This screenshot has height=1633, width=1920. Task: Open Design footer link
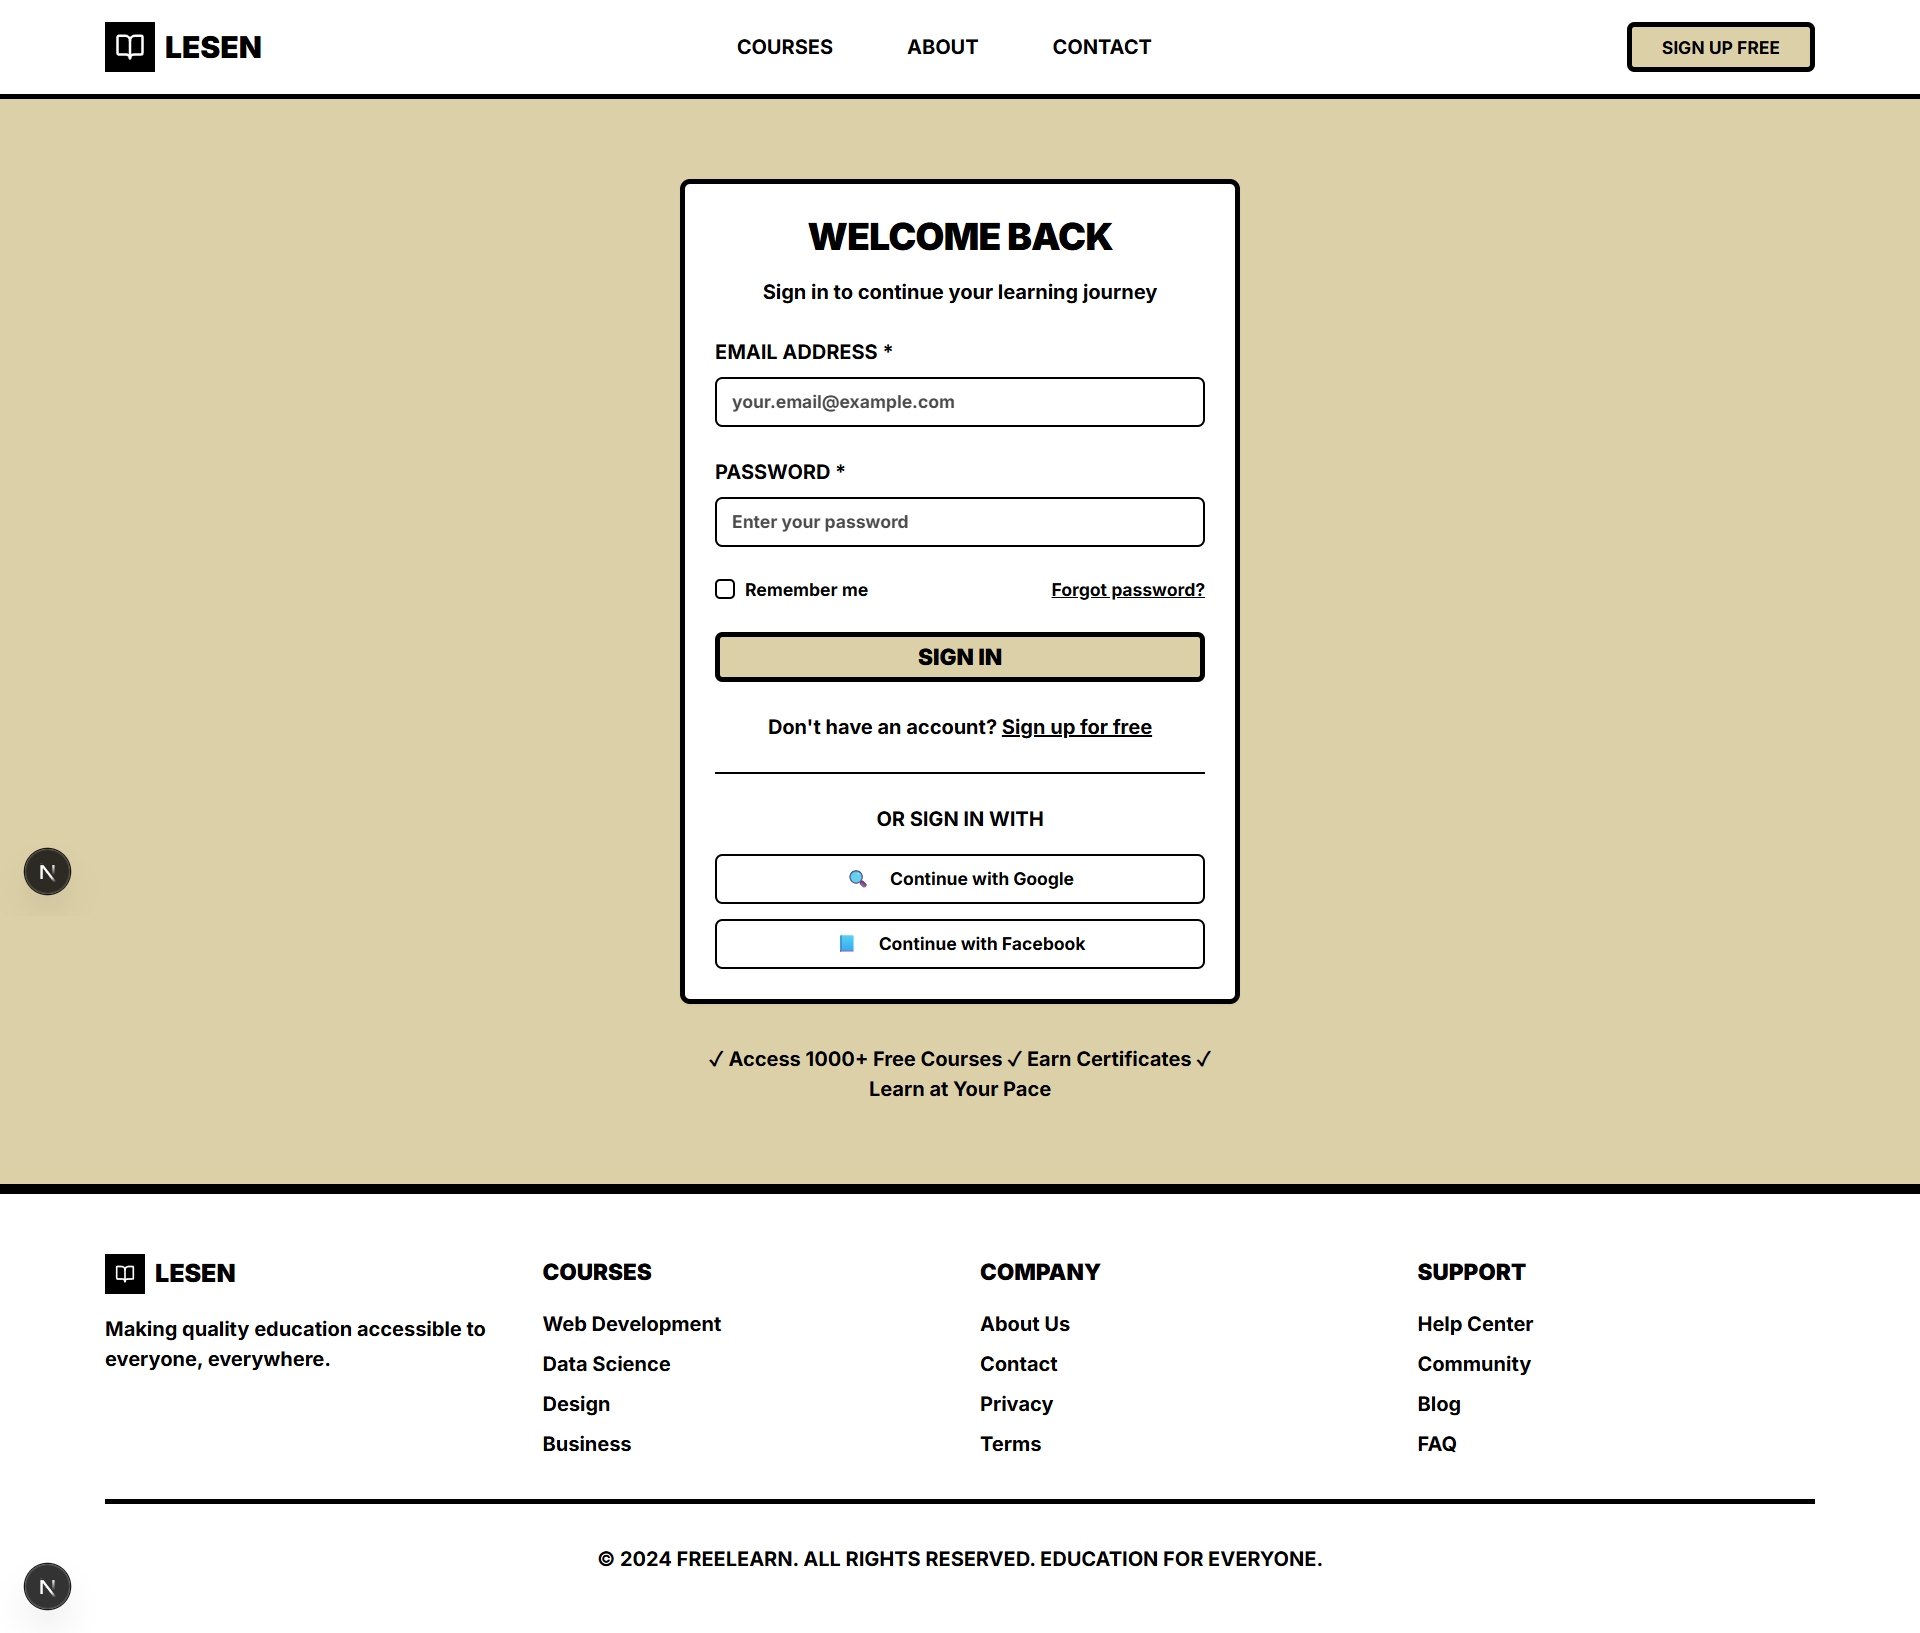coord(576,1404)
